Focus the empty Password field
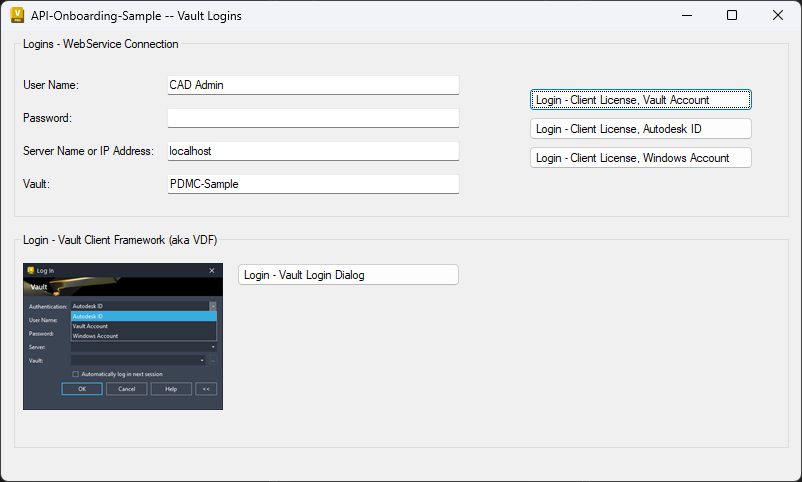The height and width of the screenshot is (482, 802). (x=313, y=118)
